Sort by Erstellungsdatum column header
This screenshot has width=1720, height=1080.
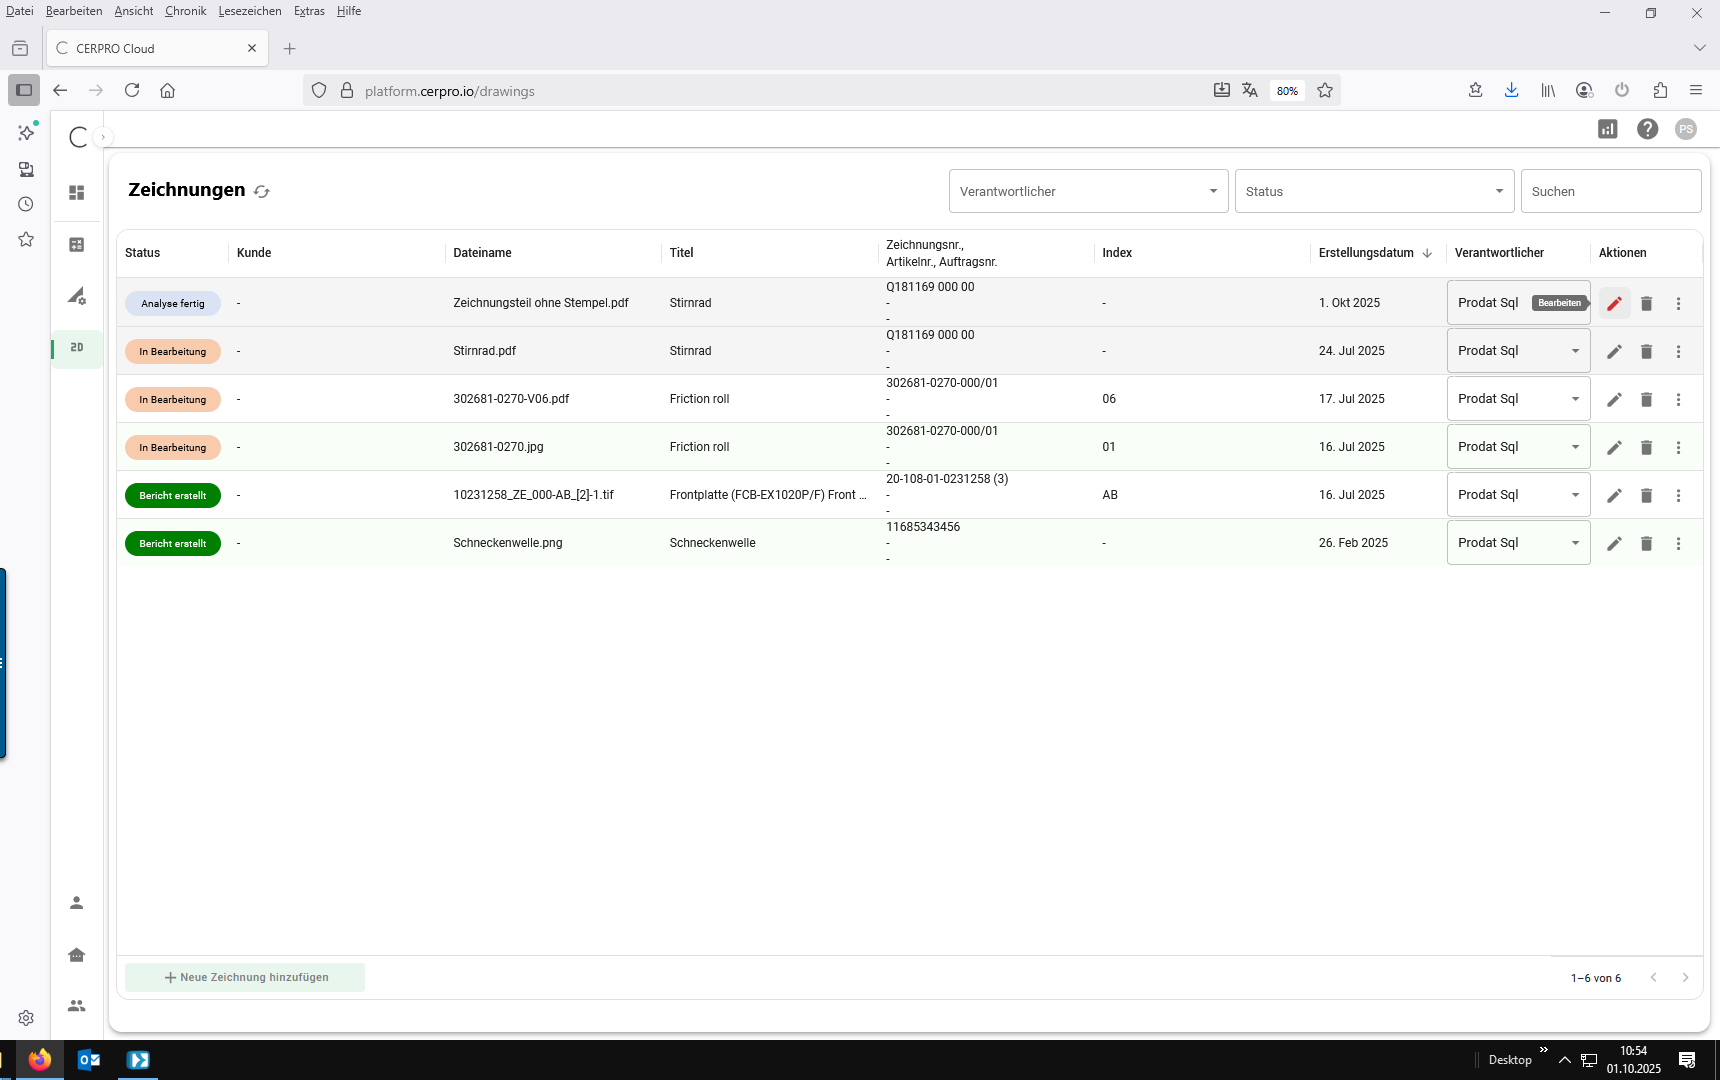coord(1366,253)
